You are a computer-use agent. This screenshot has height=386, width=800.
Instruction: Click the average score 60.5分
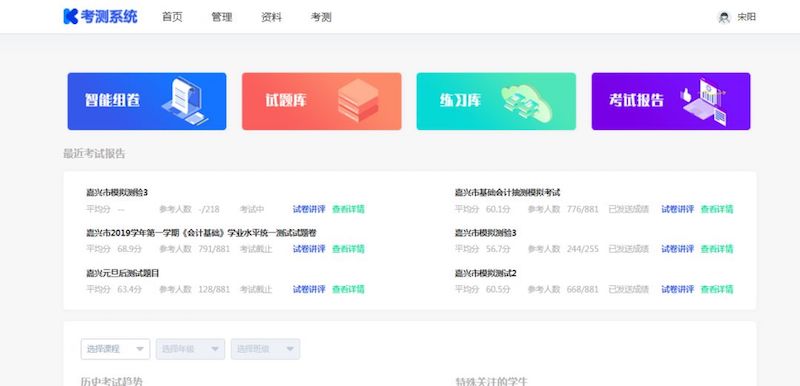click(498, 290)
